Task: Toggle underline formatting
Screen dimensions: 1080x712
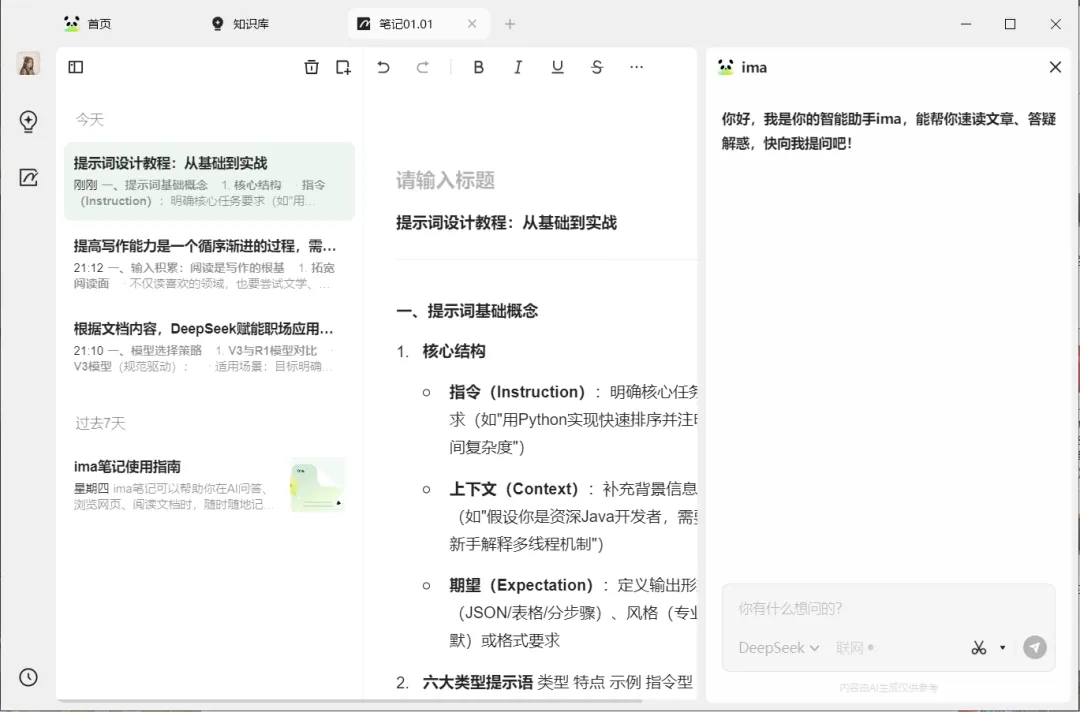Action: pyautogui.click(x=558, y=67)
